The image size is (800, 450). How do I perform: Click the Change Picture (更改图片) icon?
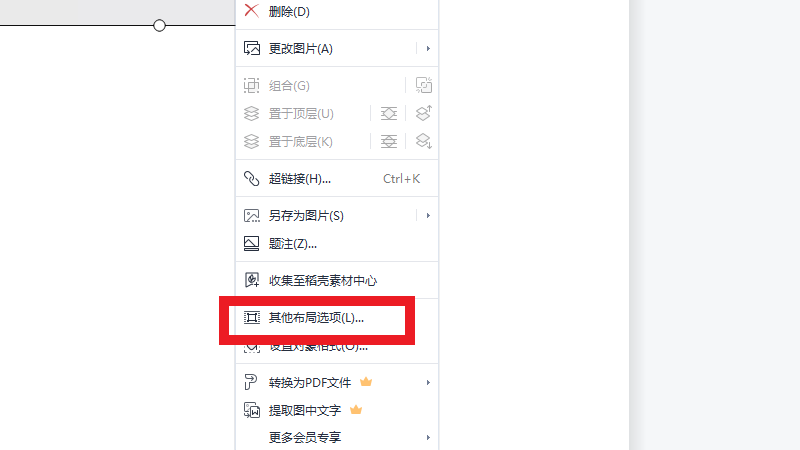[252, 48]
